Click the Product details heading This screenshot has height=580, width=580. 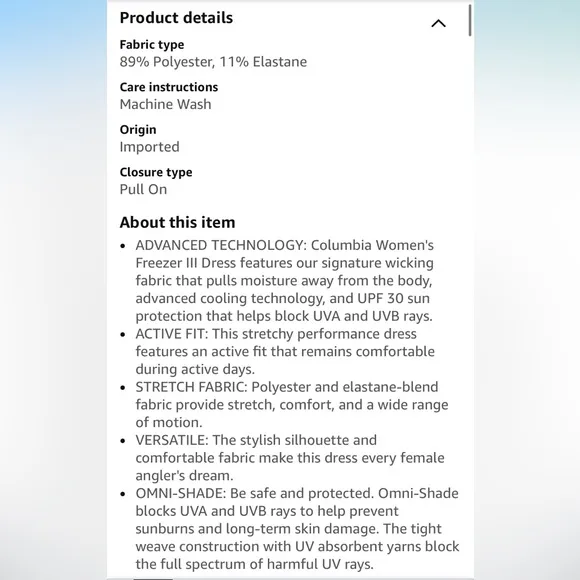point(176,18)
